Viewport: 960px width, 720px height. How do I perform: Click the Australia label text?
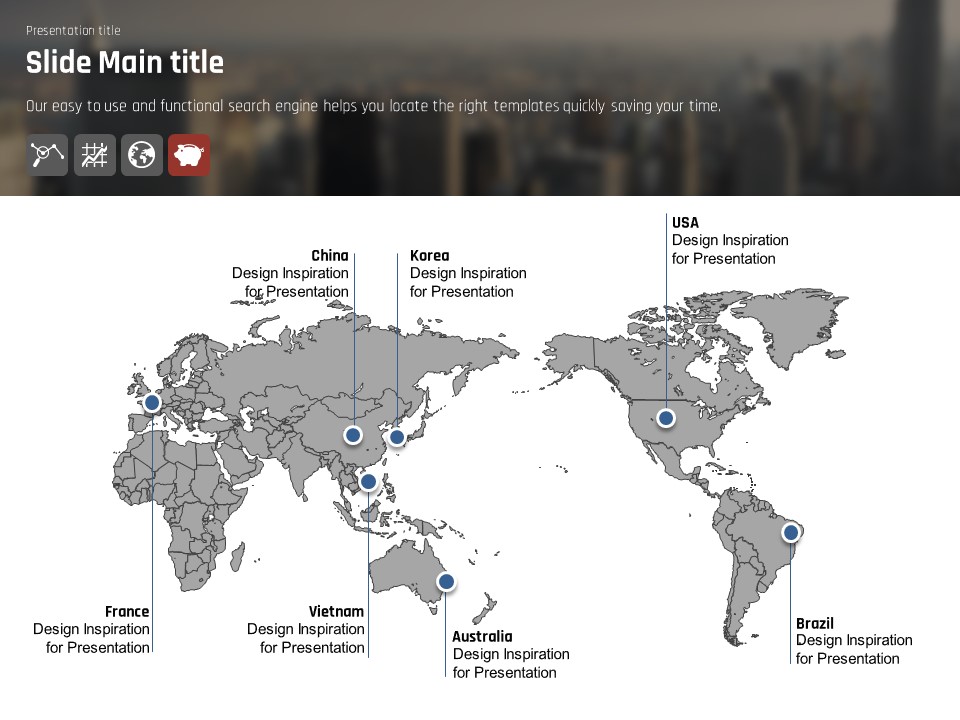coord(482,637)
